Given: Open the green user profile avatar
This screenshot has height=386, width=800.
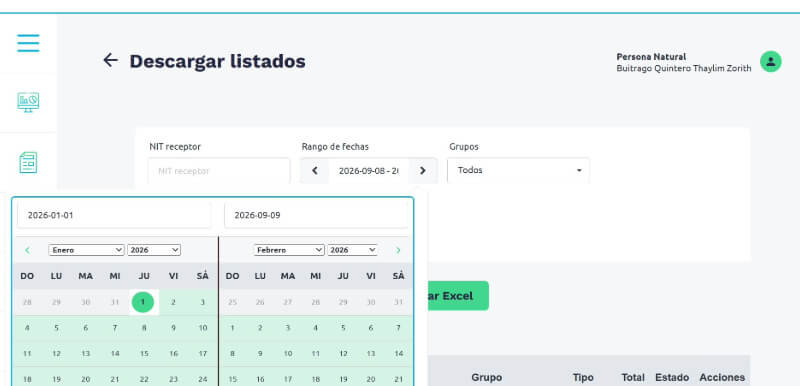Looking at the screenshot, I should click(770, 61).
